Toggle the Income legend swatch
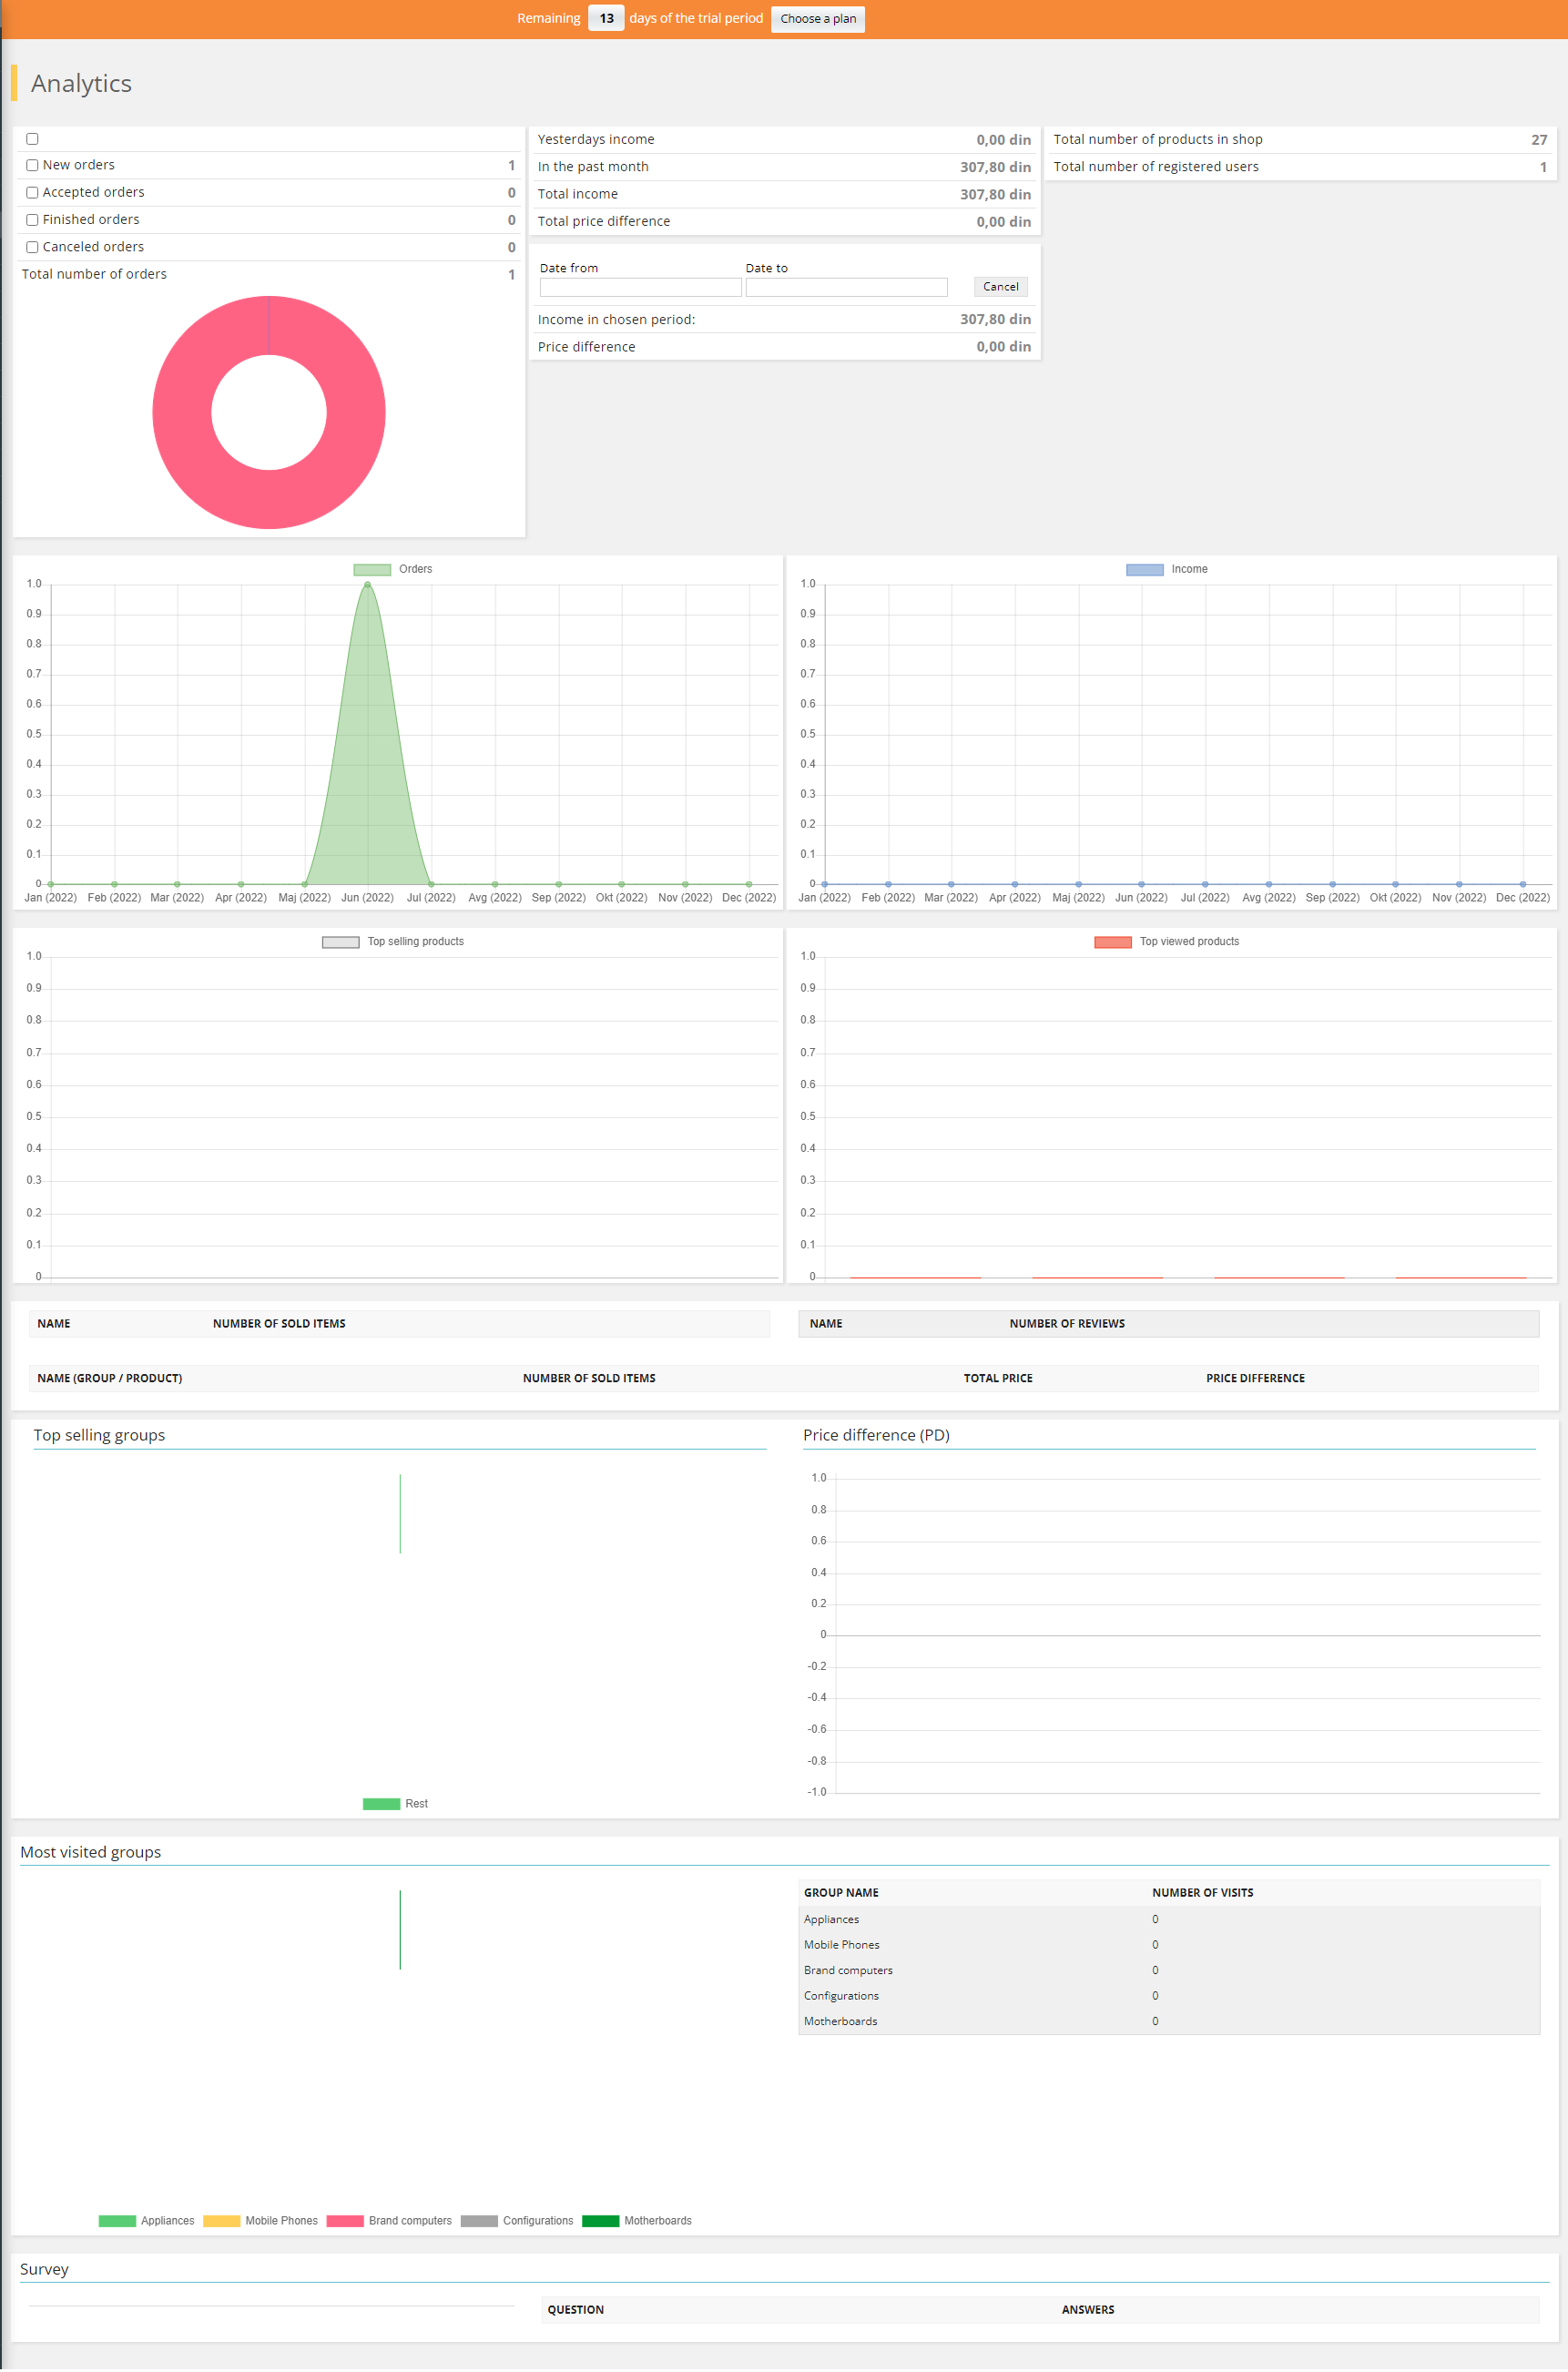The image size is (1568, 2372). [1144, 570]
